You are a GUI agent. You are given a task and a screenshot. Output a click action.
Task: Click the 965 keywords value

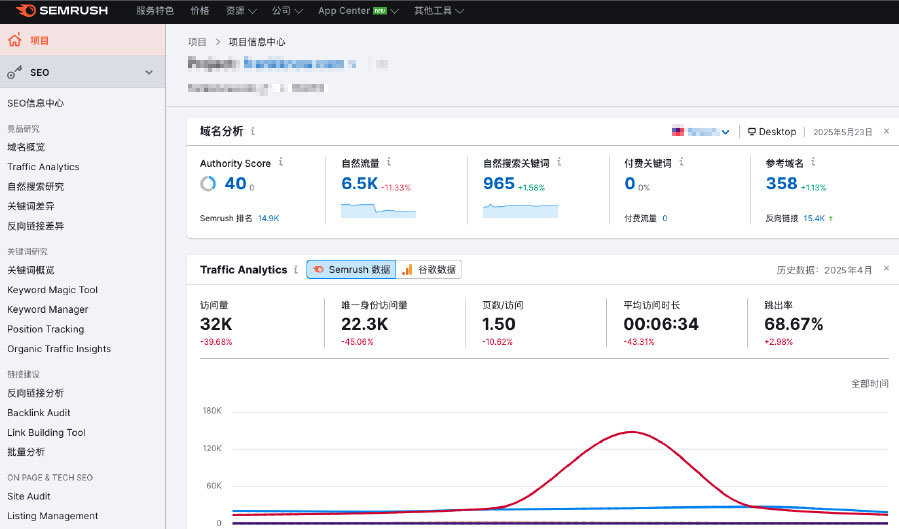(499, 183)
